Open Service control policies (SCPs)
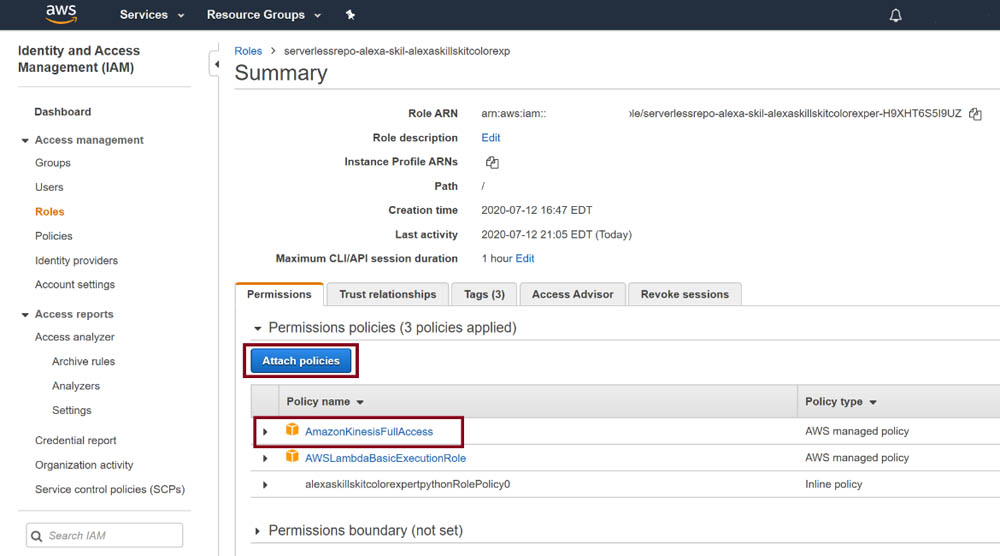This screenshot has width=1000, height=556. coord(110,489)
